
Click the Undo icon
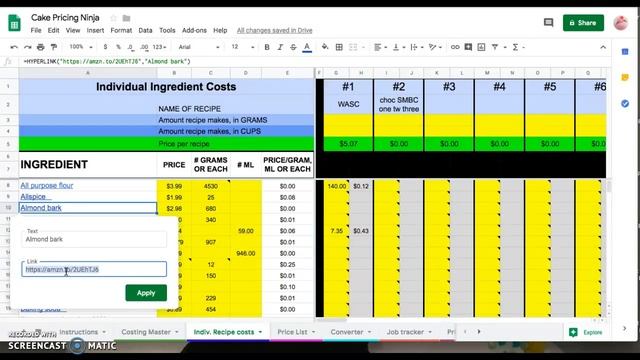pos(14,47)
